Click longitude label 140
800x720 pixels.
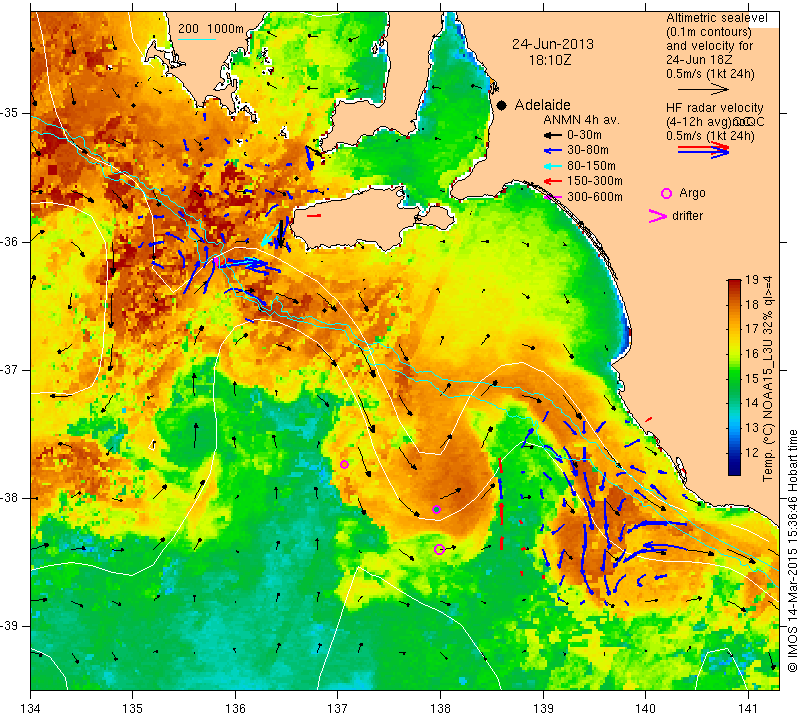tap(645, 708)
